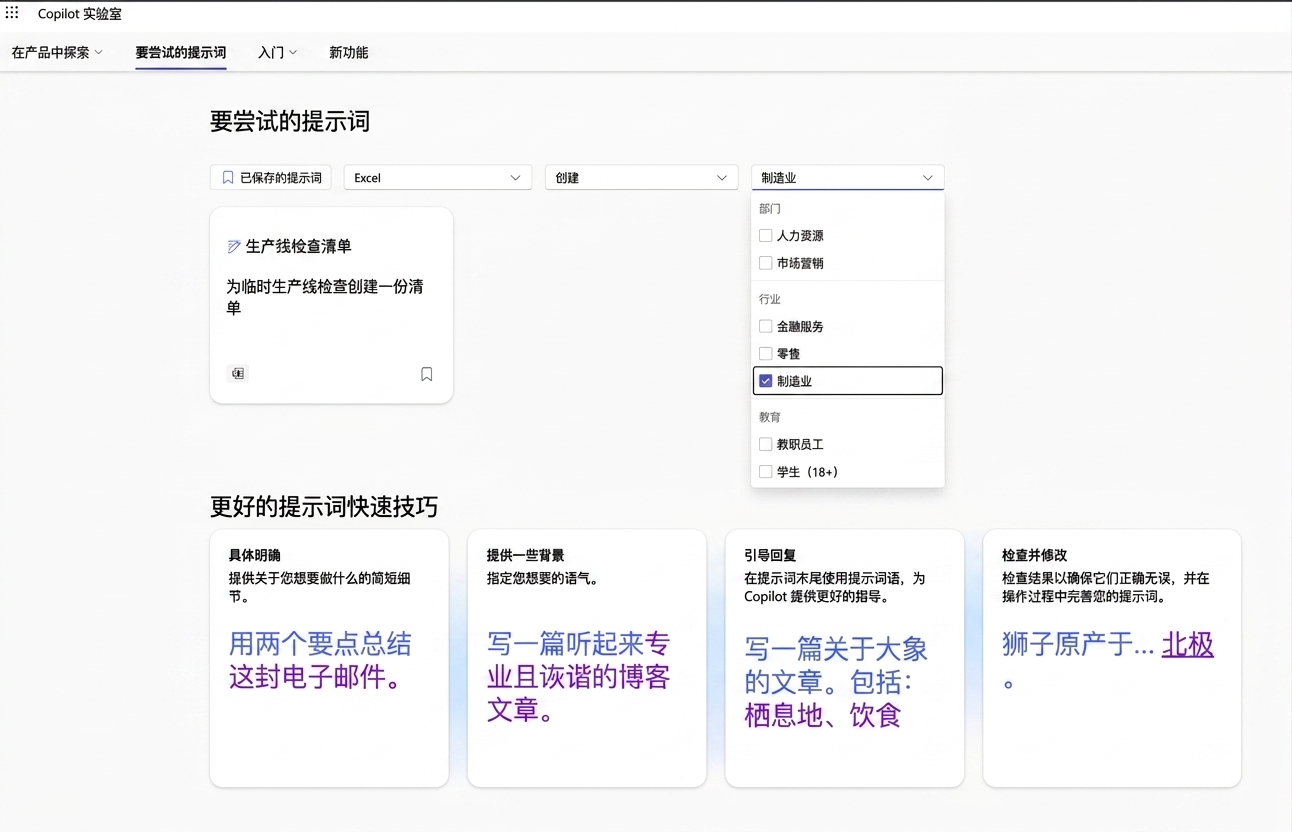
Task: Click the 教育 group label in dropdown
Action: pos(770,417)
